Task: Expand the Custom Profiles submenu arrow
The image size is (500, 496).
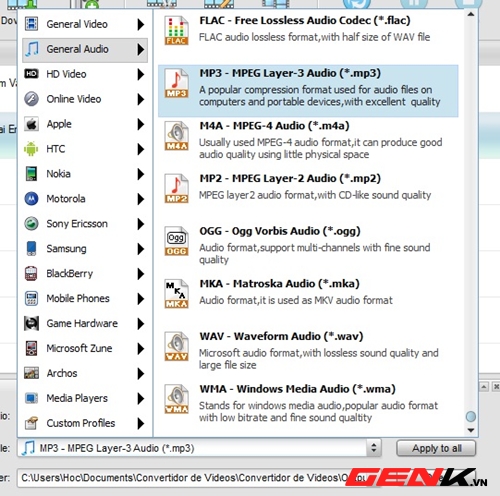Action: pyautogui.click(x=141, y=423)
